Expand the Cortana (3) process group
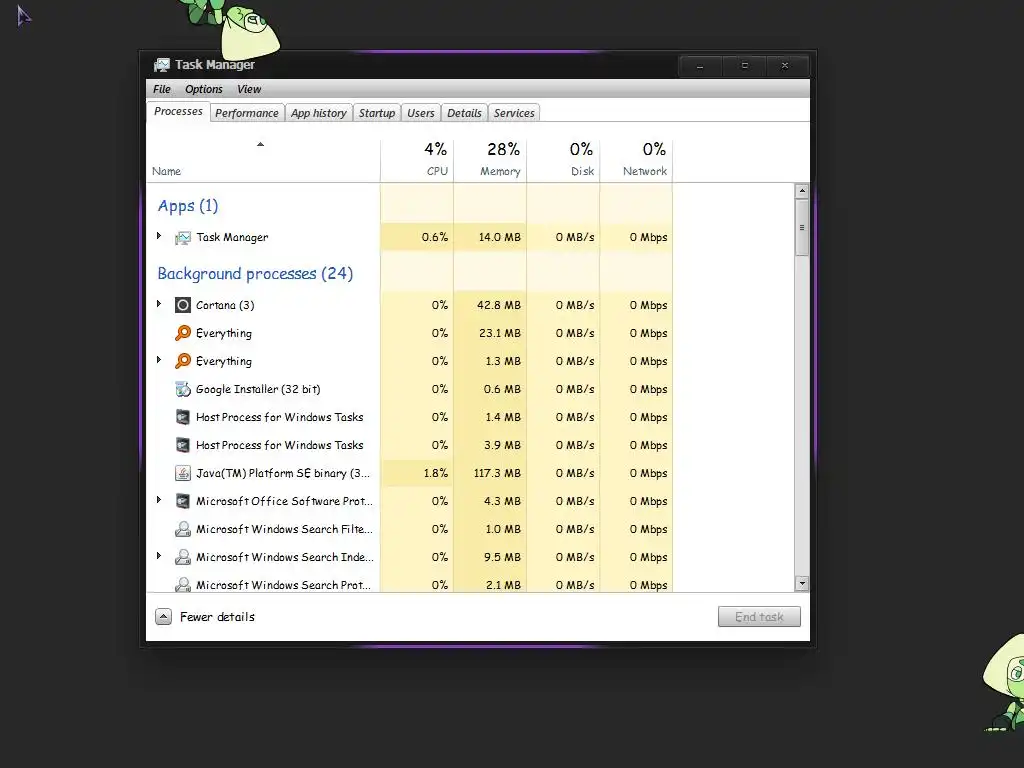1024x768 pixels. tap(159, 304)
